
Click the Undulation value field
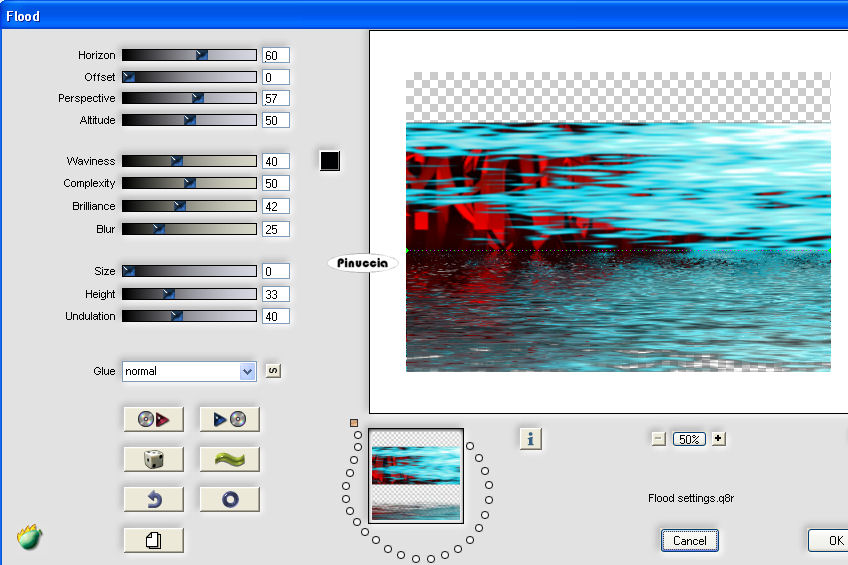pyautogui.click(x=276, y=316)
